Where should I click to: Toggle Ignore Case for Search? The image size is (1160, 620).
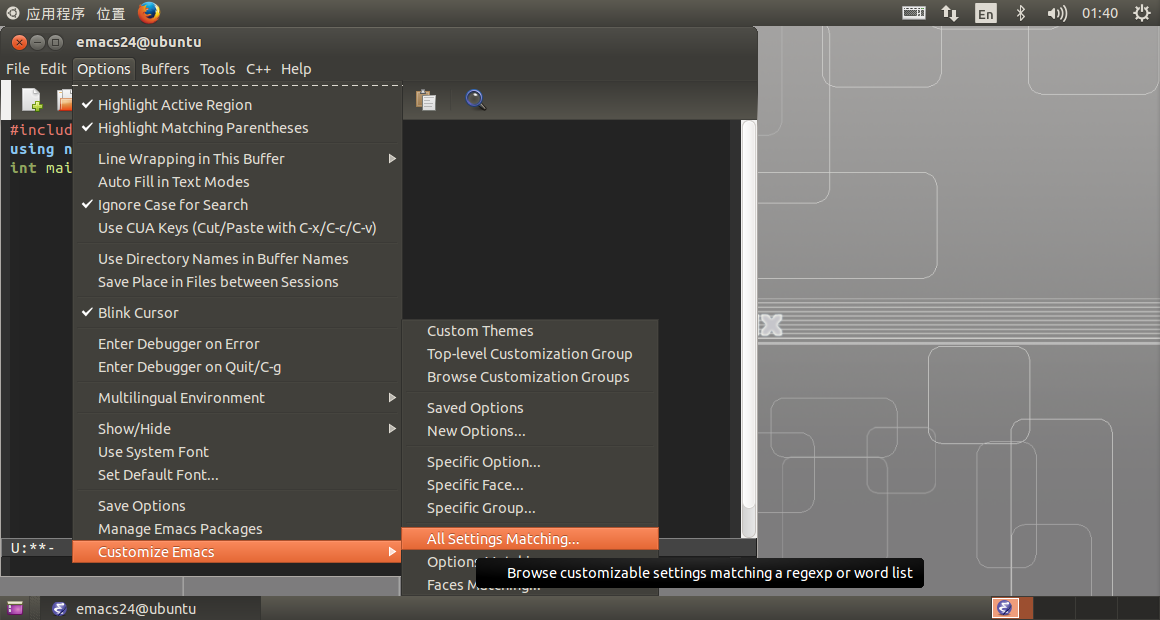[x=237, y=205]
